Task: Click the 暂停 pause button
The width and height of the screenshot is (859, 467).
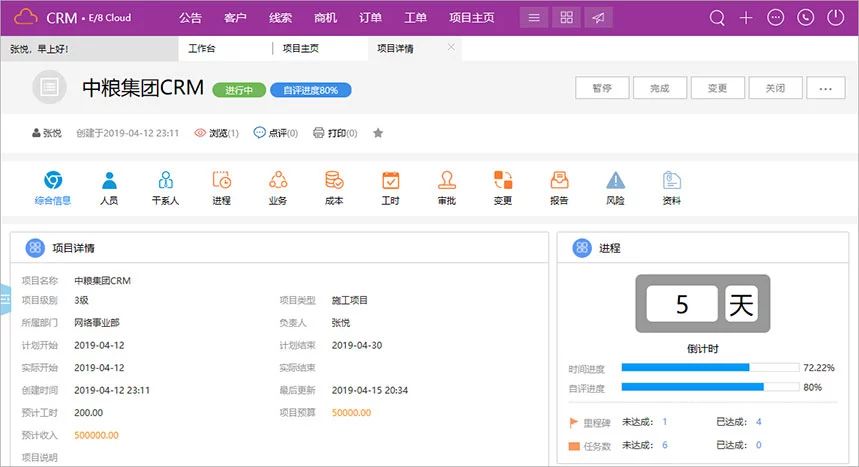Action: (x=601, y=88)
